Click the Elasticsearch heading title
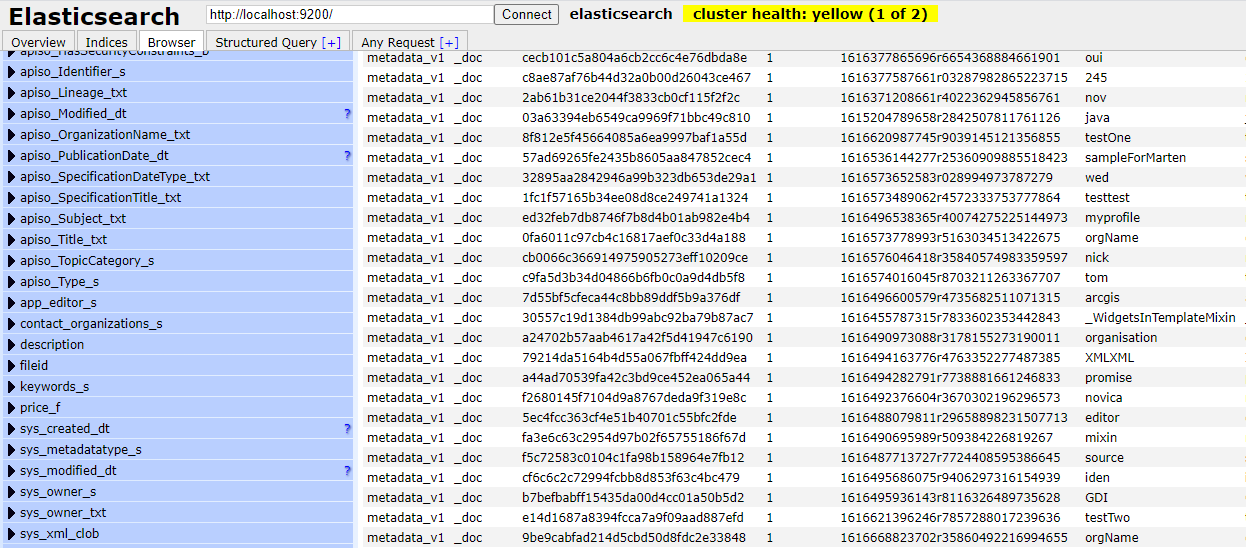Screen dimensions: 1246x548 pos(94,16)
